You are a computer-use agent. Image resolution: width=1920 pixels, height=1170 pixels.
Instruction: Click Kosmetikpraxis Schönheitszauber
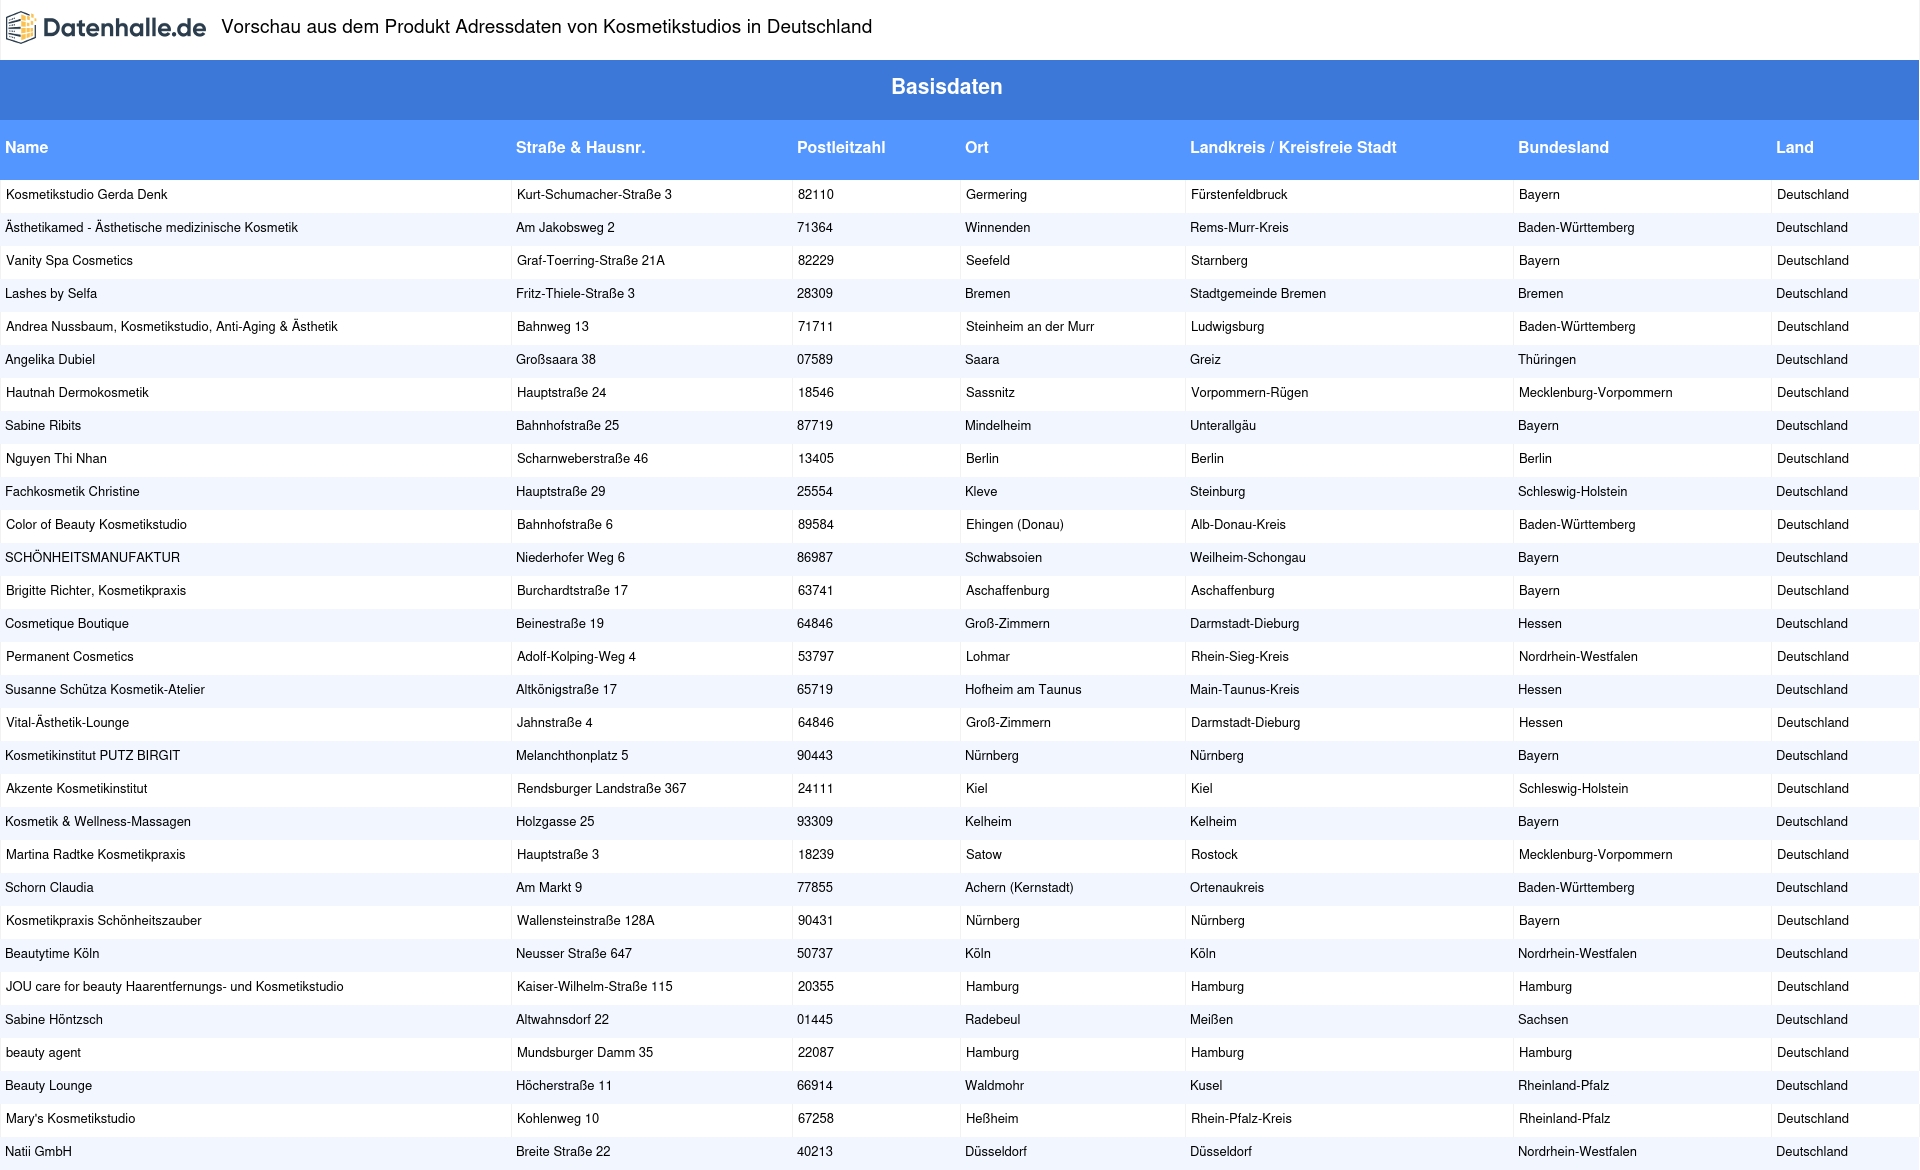pos(103,921)
